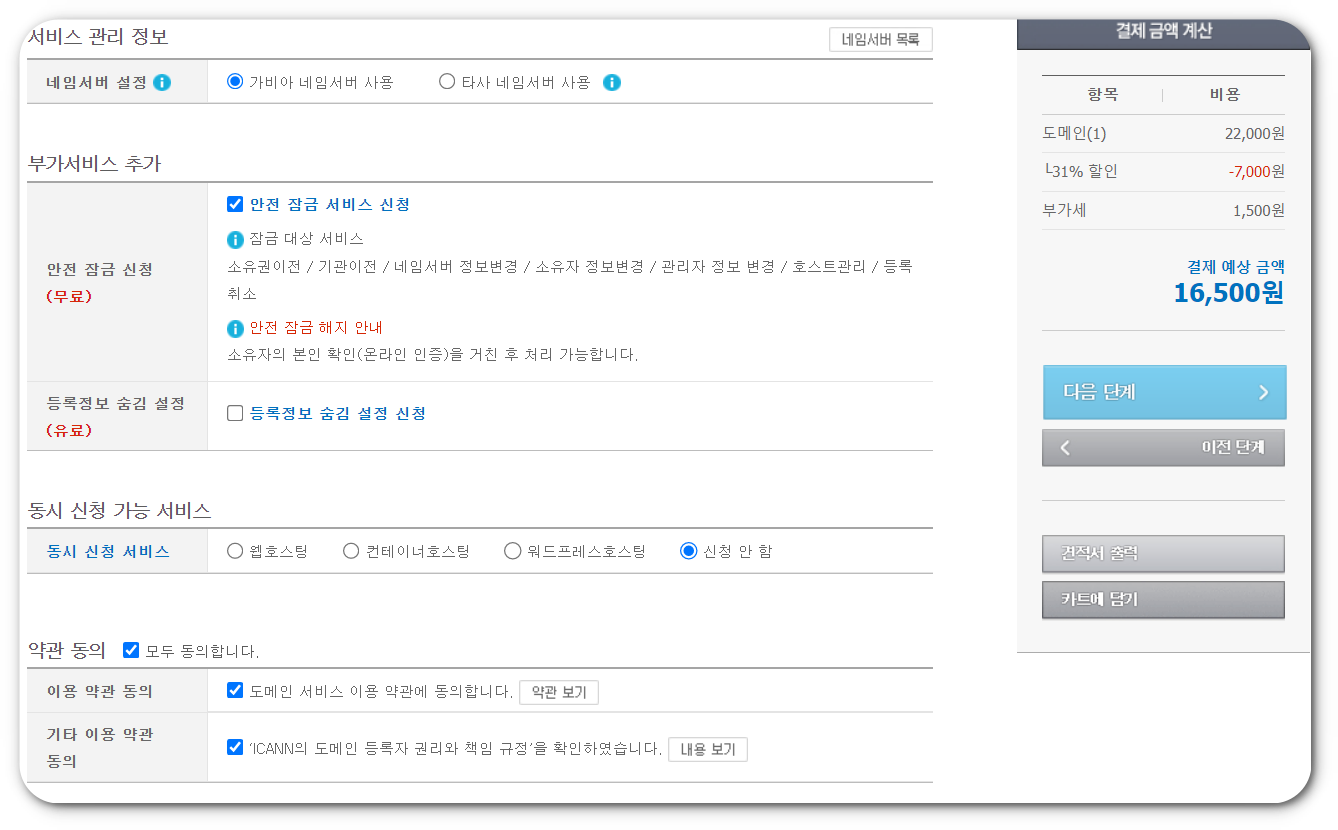The image size is (1338, 830).
Task: Open the 네임서버 목록 dialog
Action: point(880,40)
